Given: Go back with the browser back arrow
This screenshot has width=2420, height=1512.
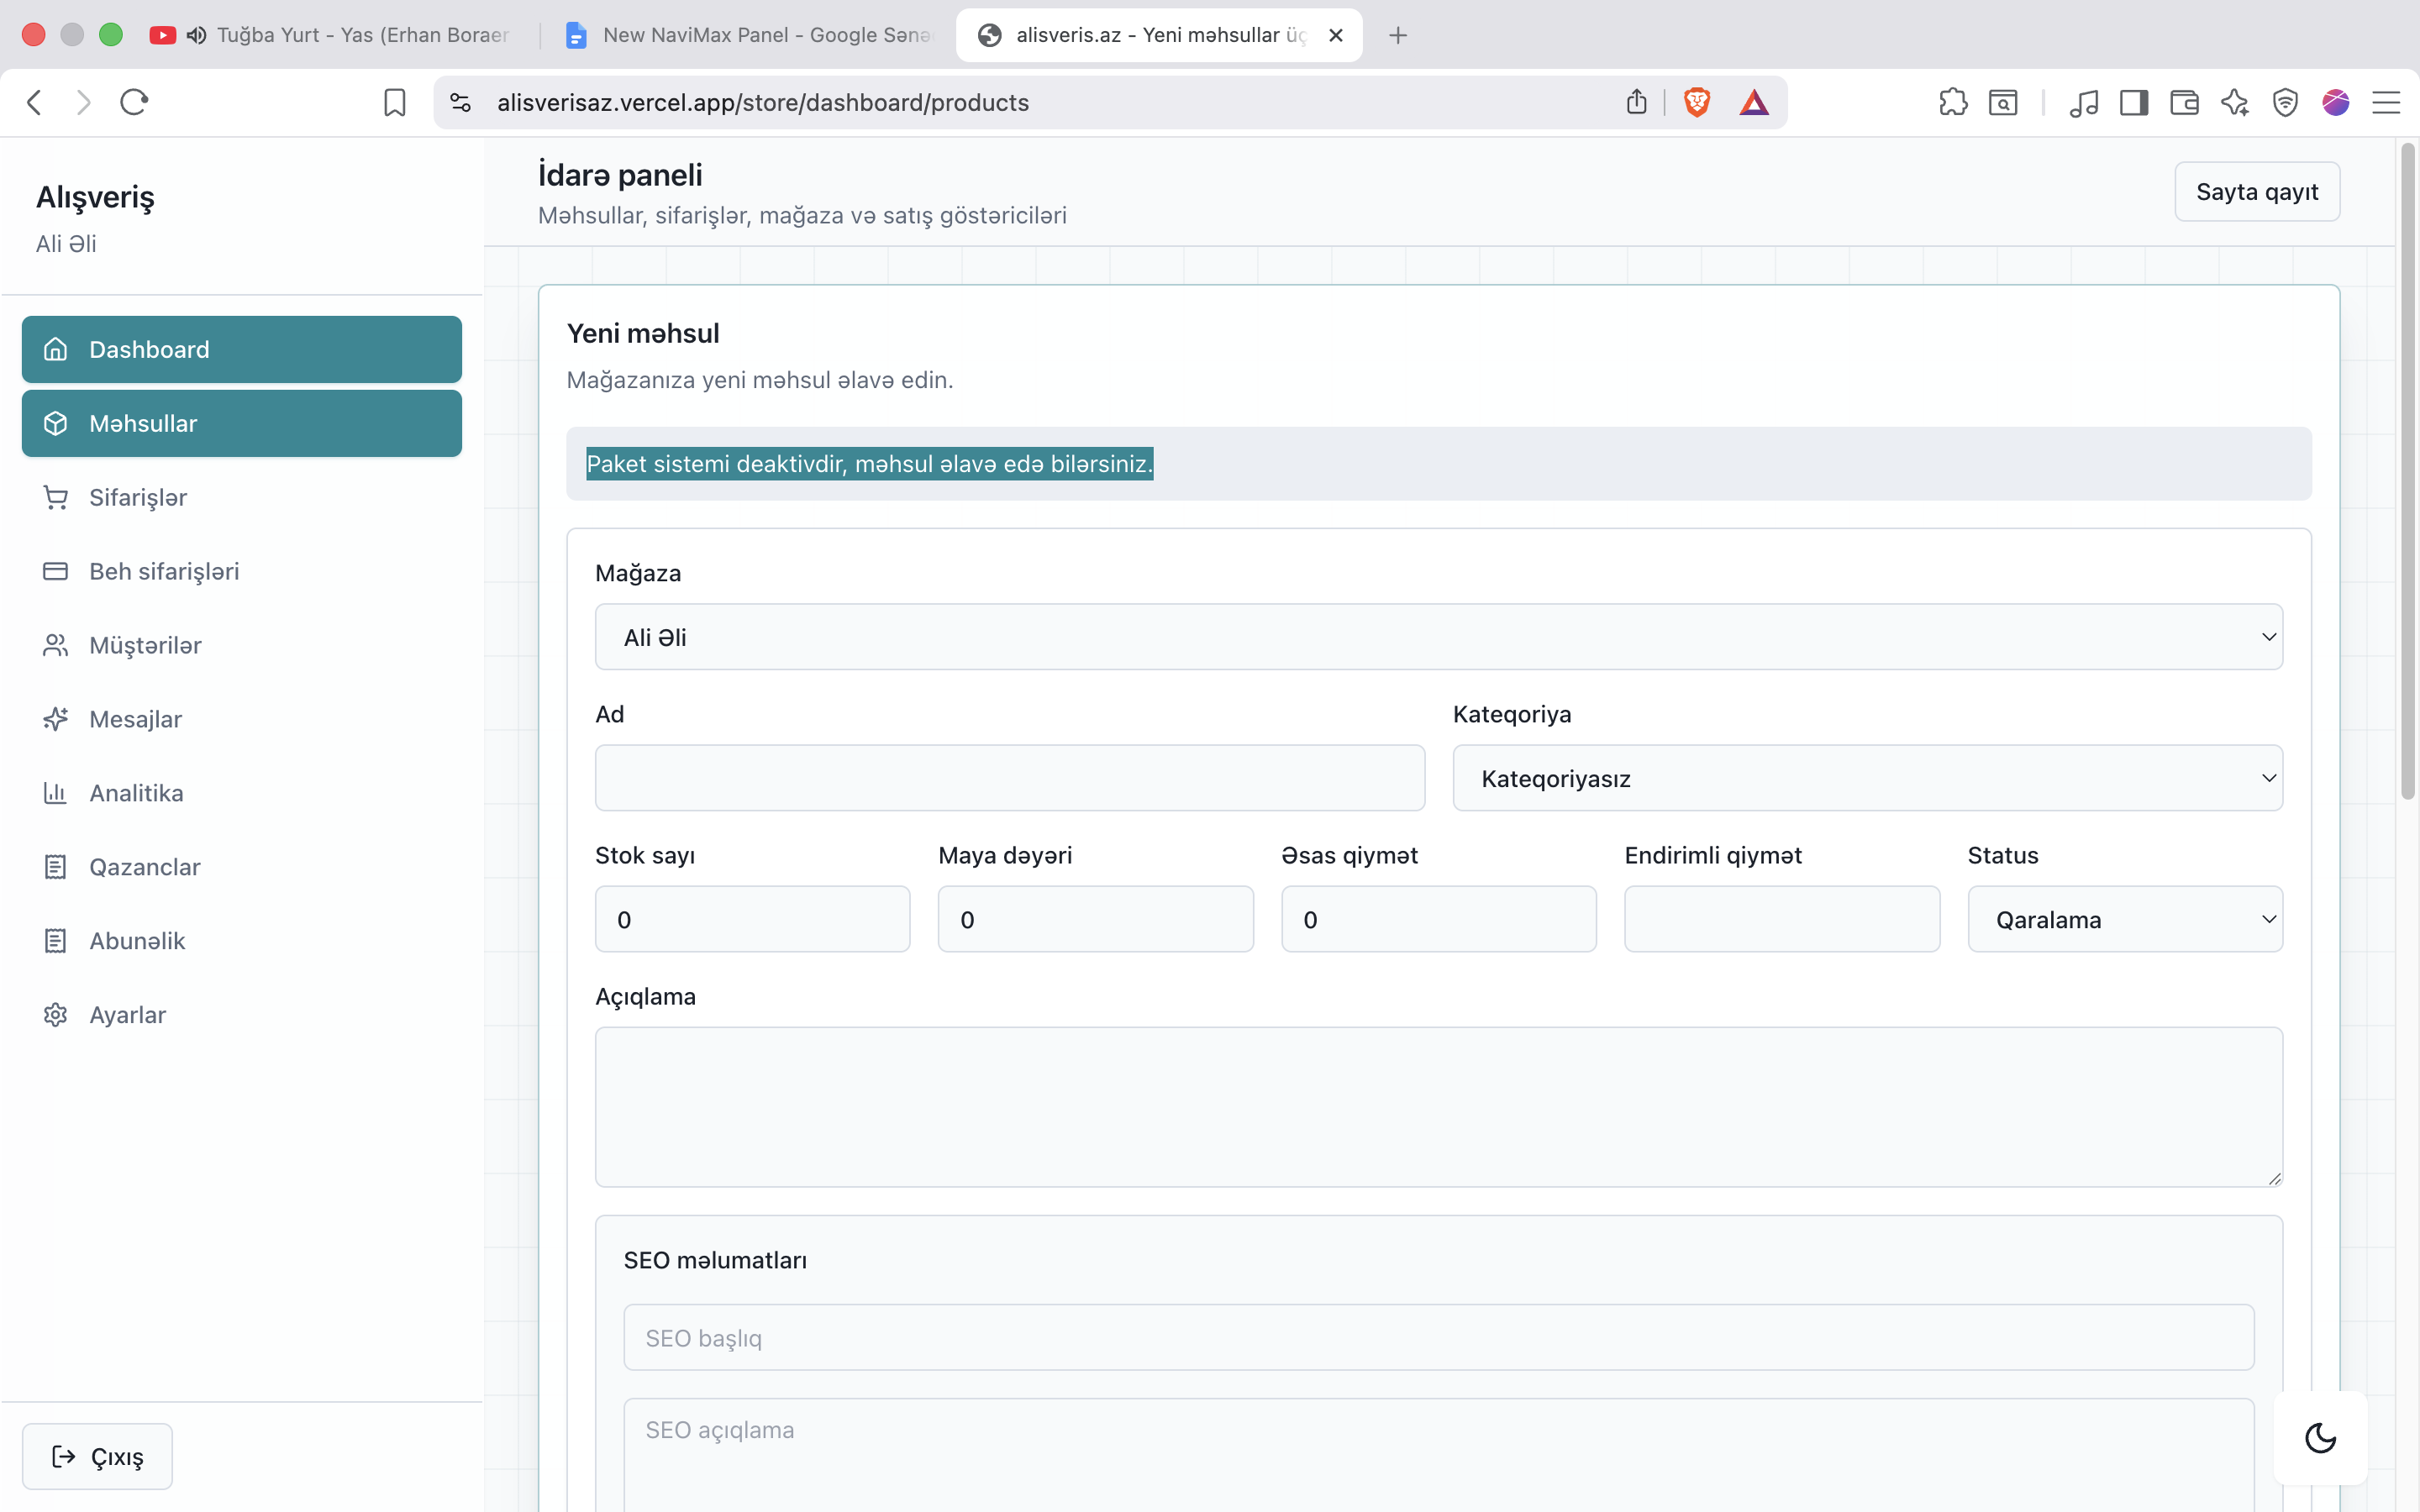Looking at the screenshot, I should [x=35, y=102].
